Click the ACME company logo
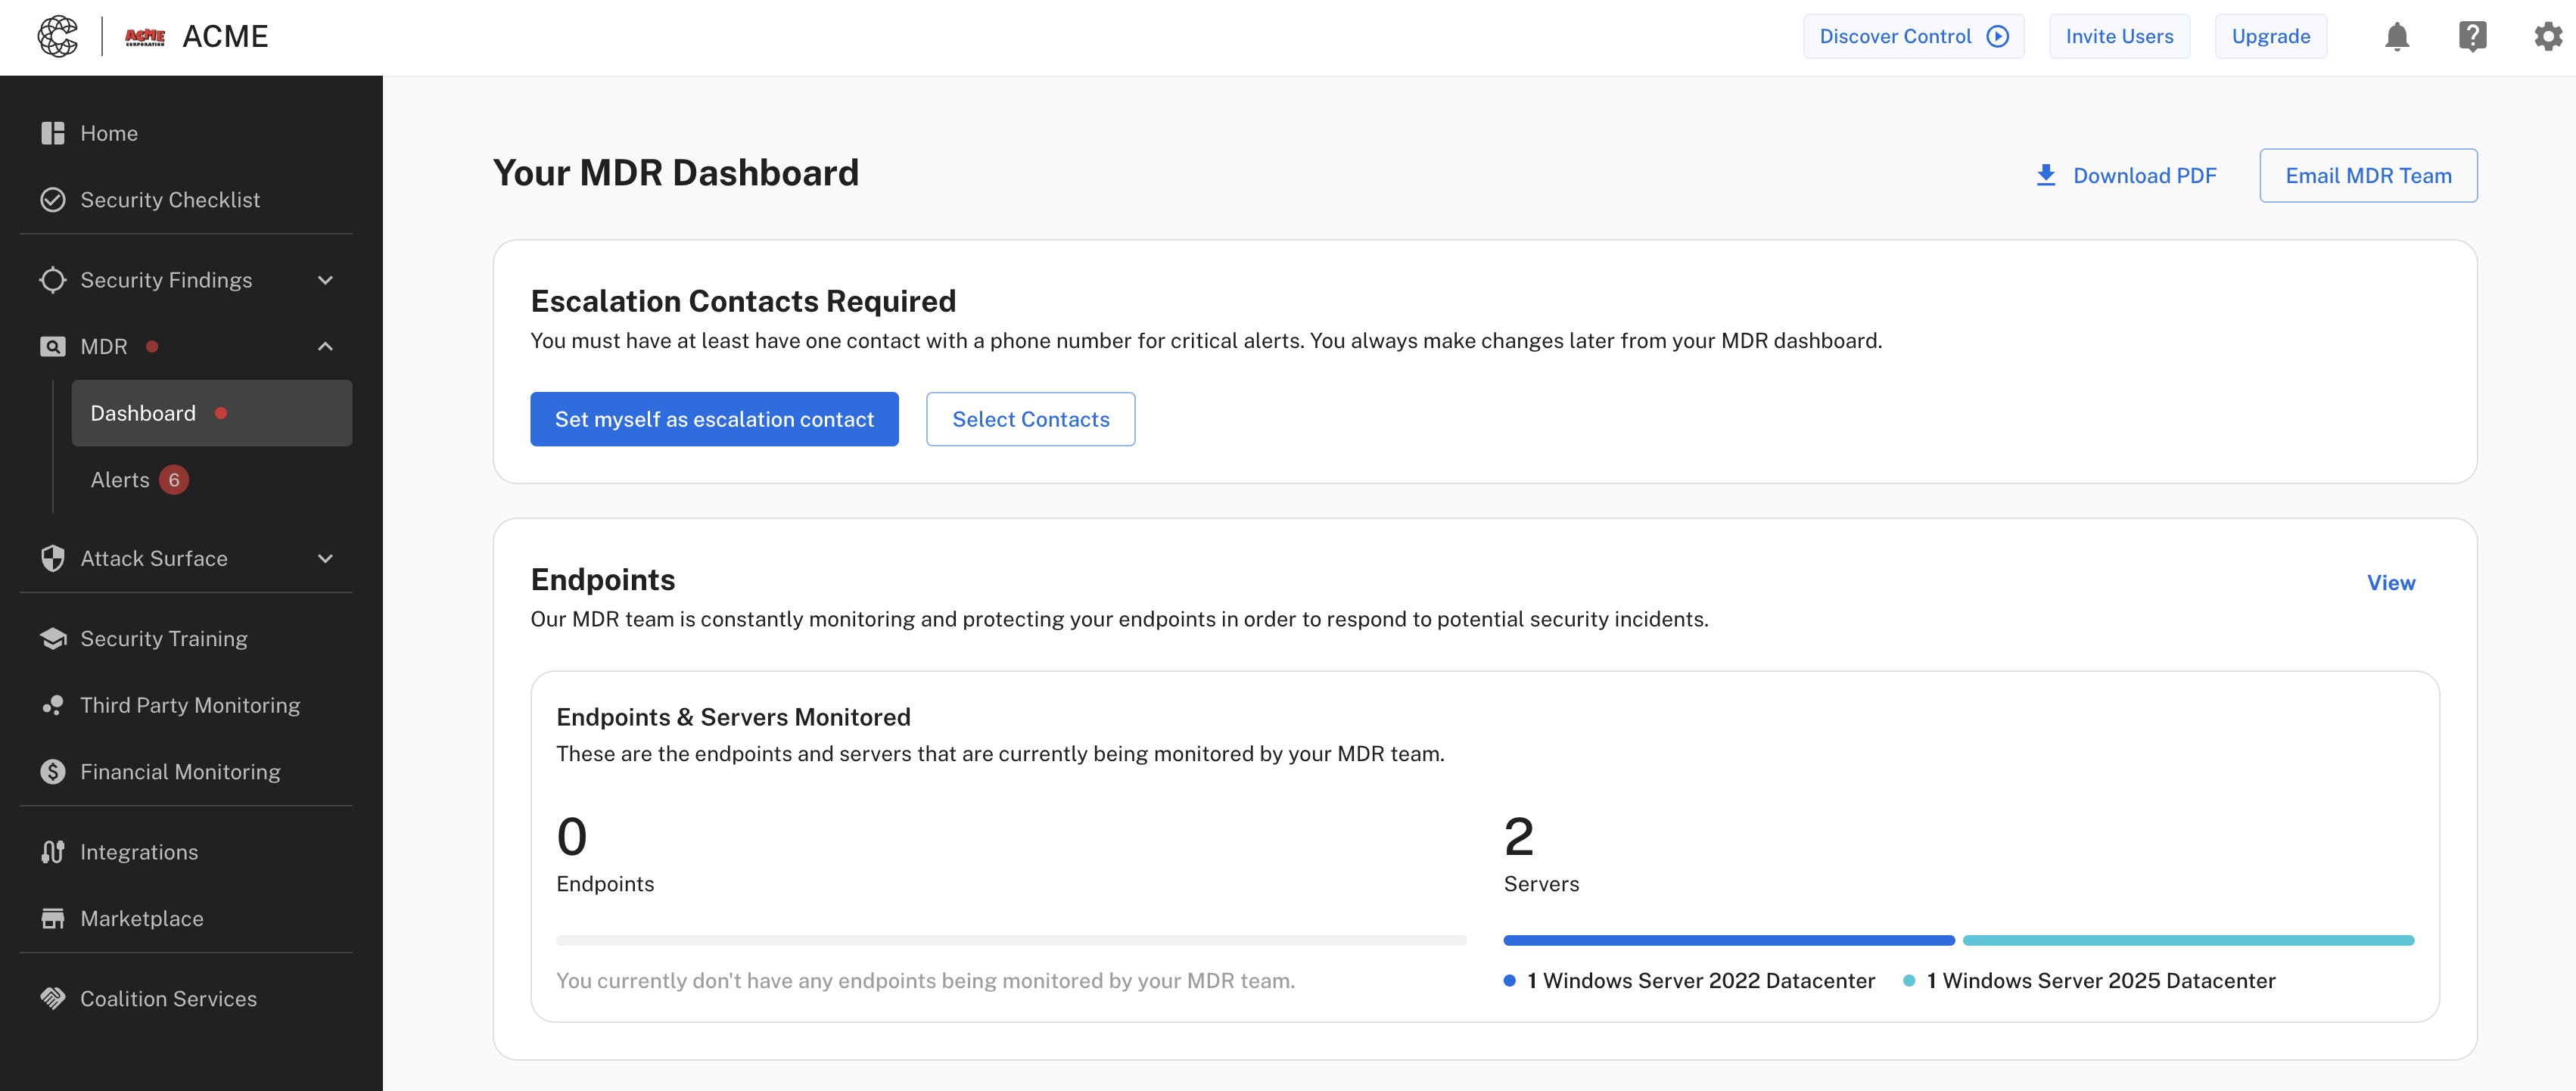 (145, 37)
